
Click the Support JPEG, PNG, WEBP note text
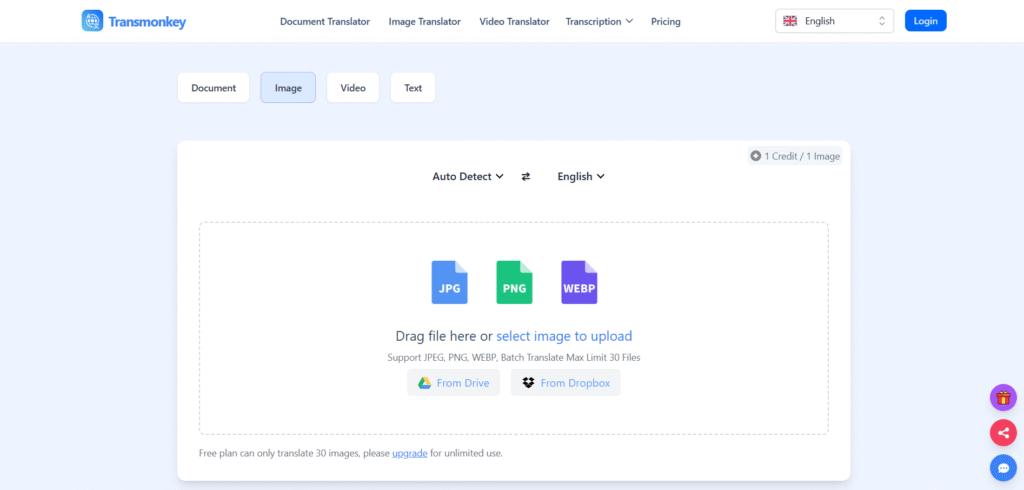[x=514, y=357]
